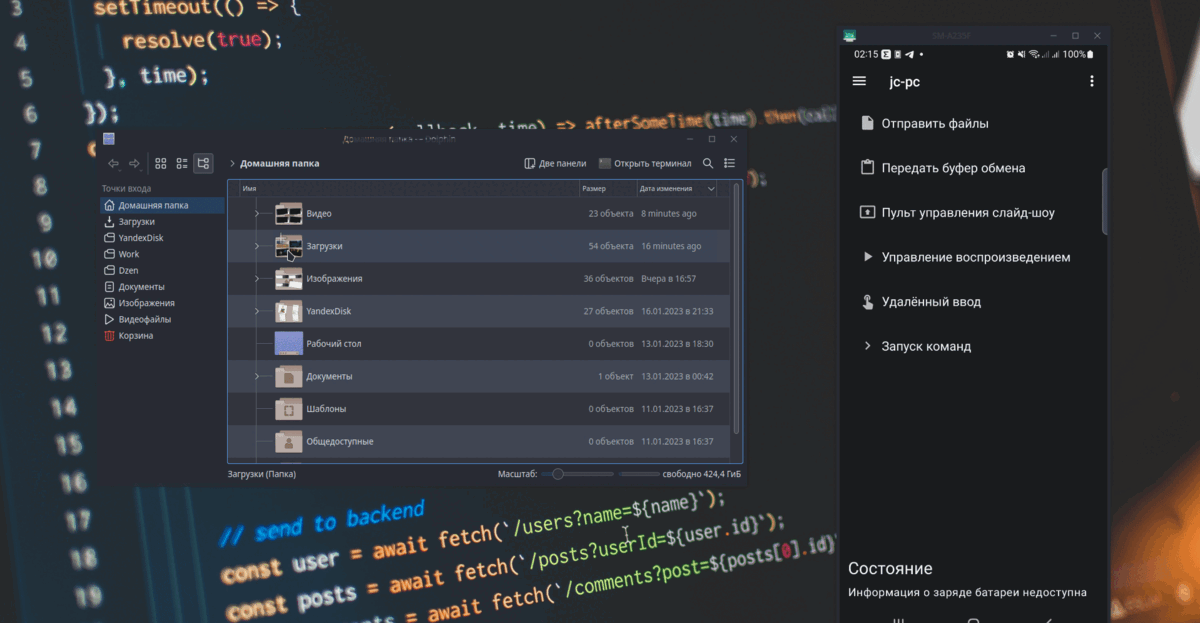Go back in Dolphin navigation history

click(113, 163)
